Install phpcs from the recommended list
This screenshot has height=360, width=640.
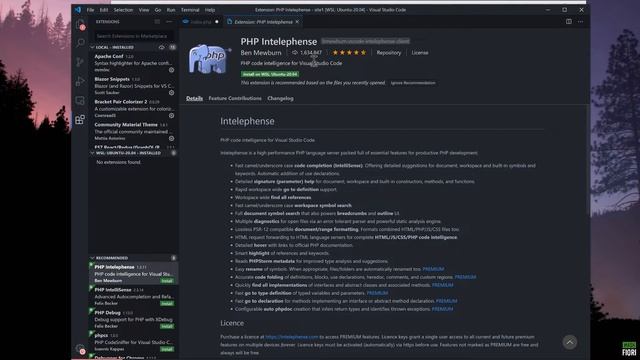click(167, 349)
